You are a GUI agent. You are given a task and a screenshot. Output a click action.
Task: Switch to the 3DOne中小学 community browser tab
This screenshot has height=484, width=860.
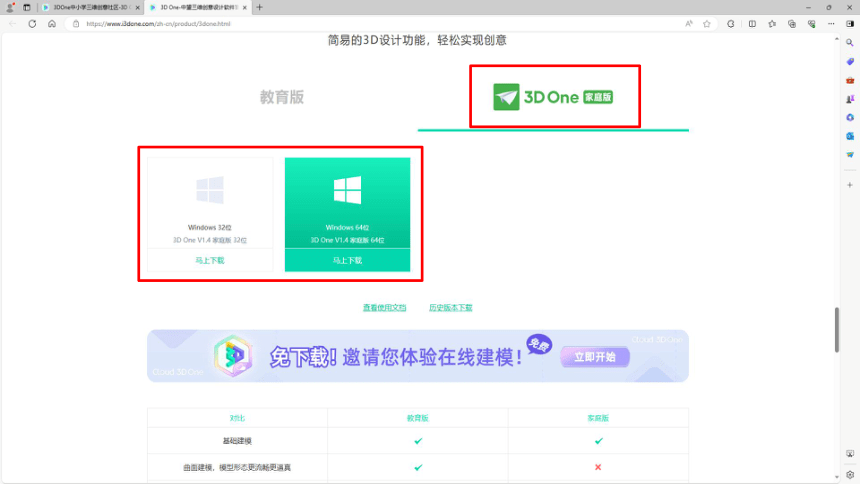pos(91,8)
